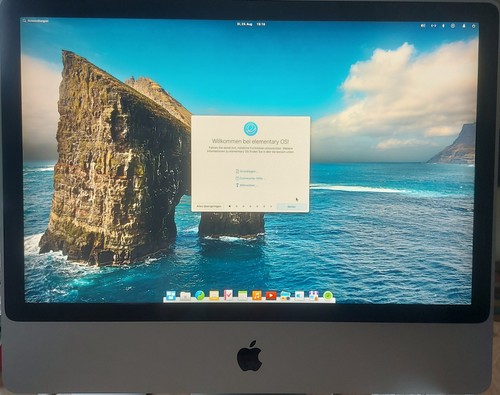
Task: Open the first link with the document icon
Action: click(247, 171)
